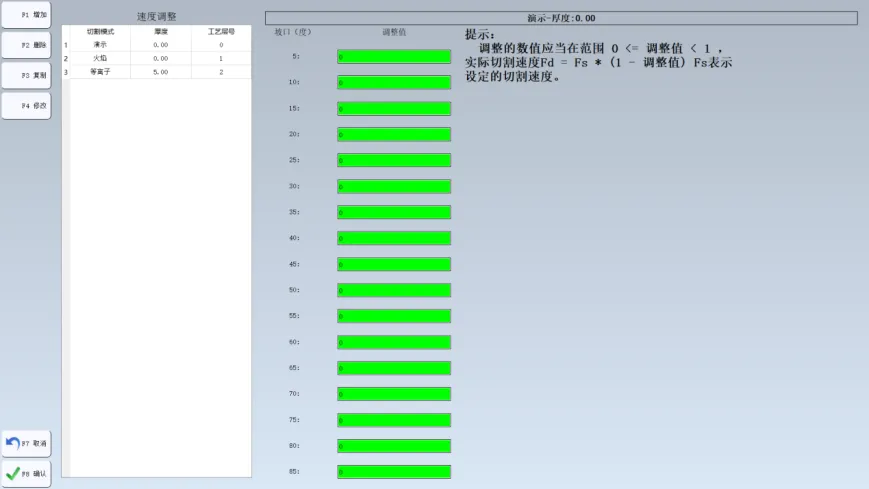The image size is (869, 489).
Task: Edit adjustment value for 65 degrees
Action: tap(394, 368)
